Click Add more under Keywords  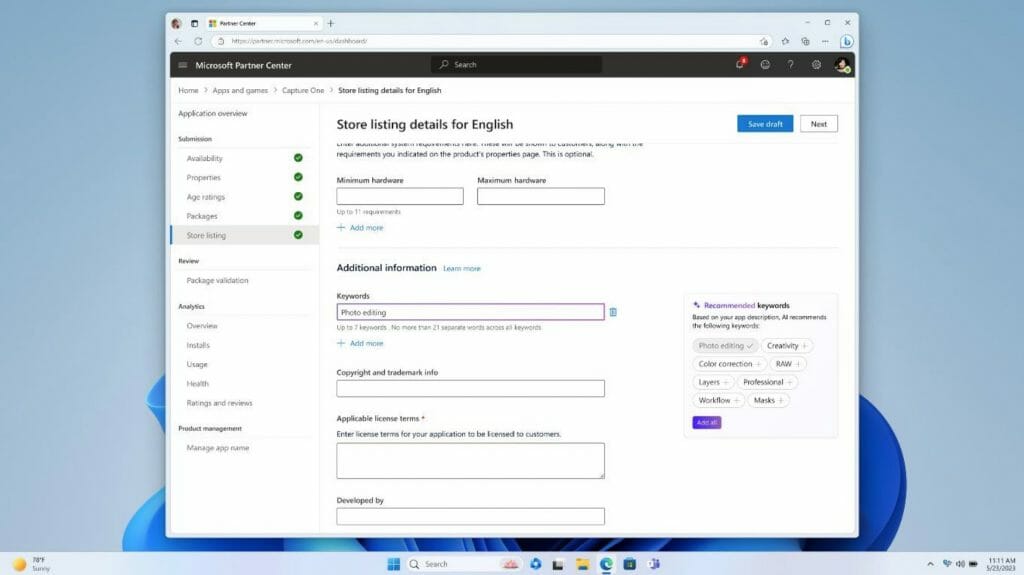(x=361, y=343)
